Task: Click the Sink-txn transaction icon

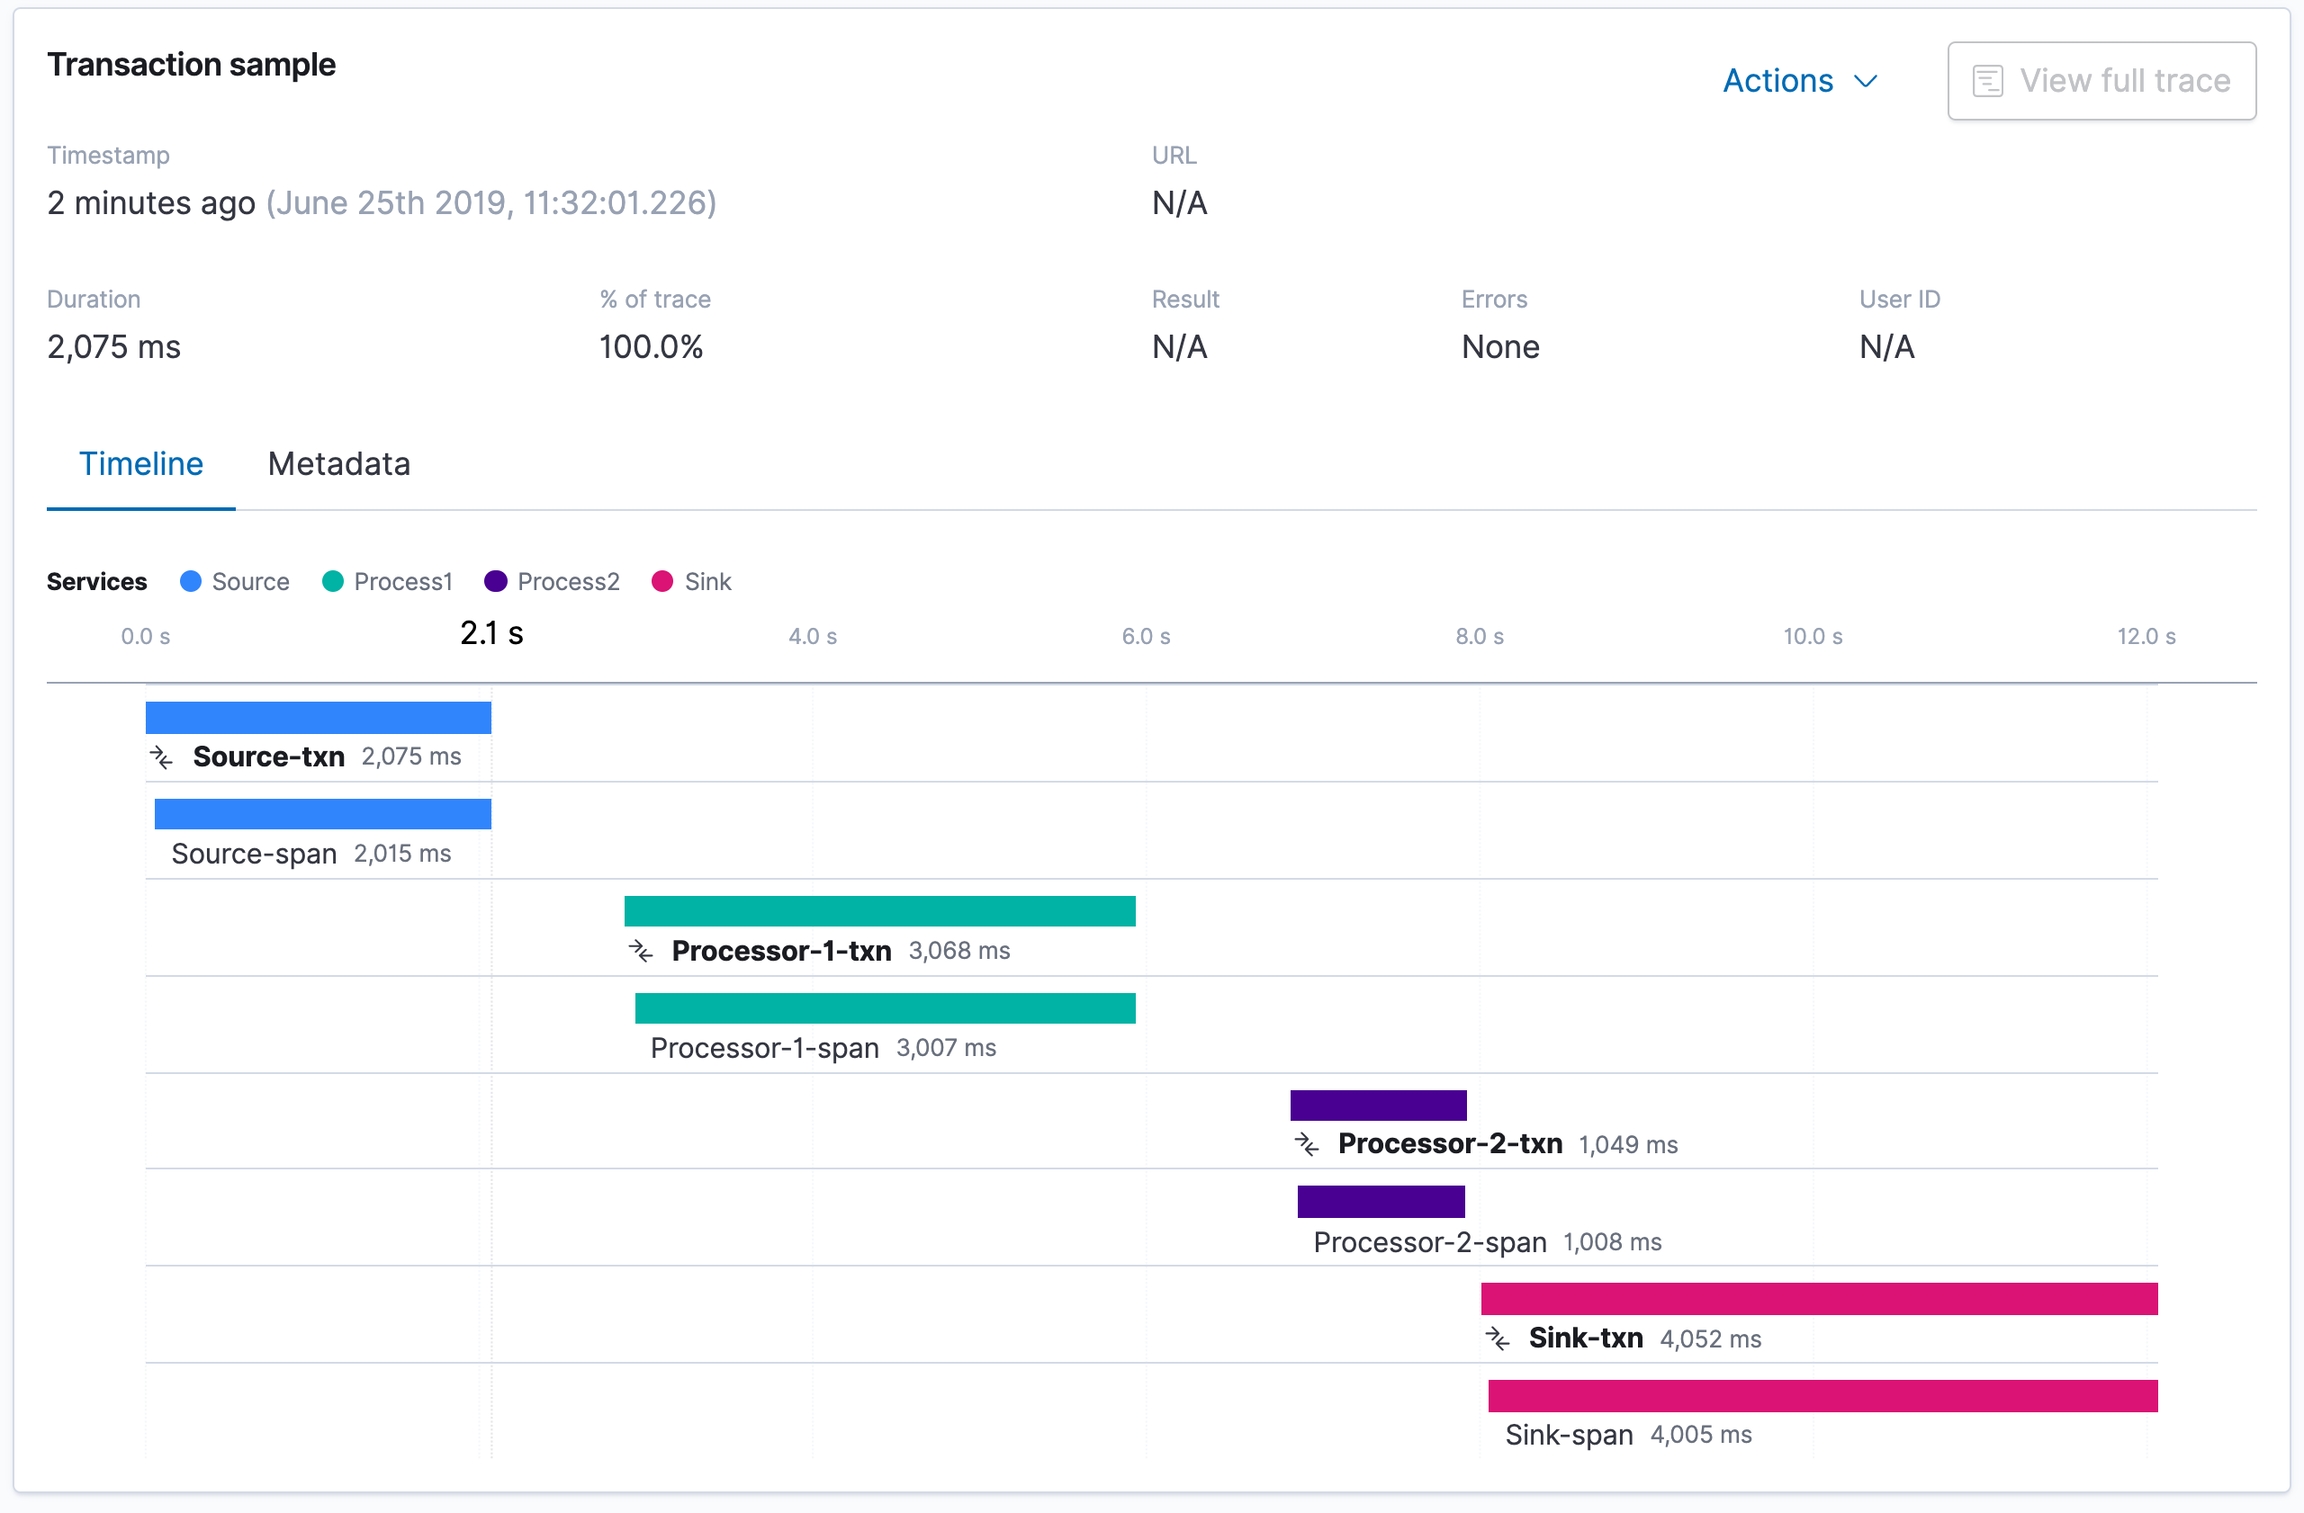Action: 1498,1338
